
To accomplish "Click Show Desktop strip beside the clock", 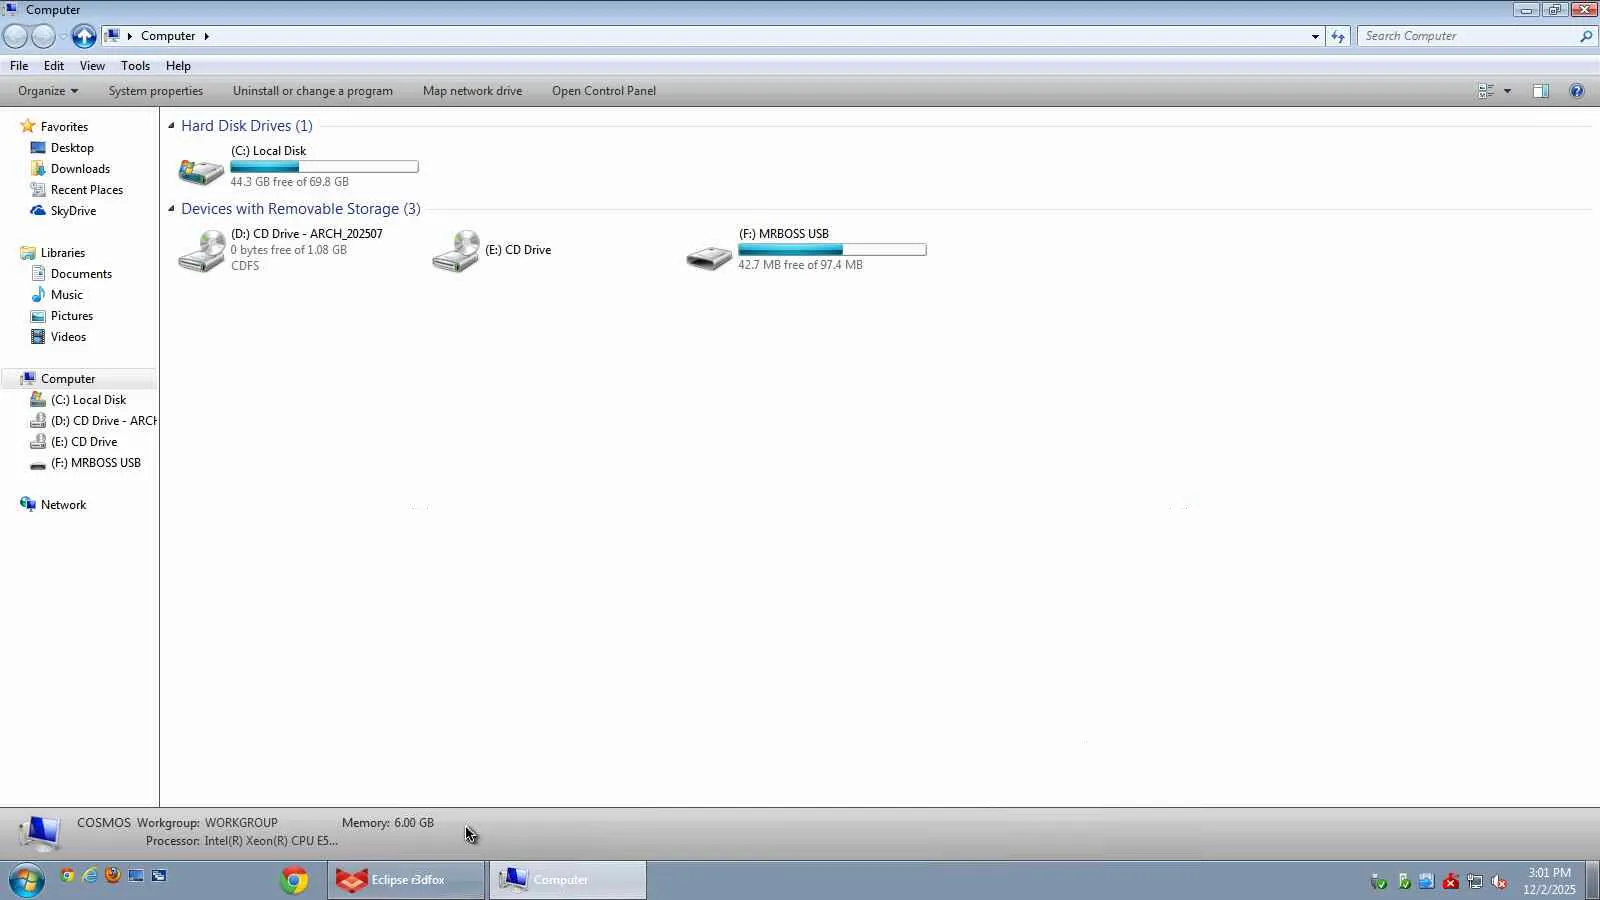I will pyautogui.click(x=1592, y=880).
